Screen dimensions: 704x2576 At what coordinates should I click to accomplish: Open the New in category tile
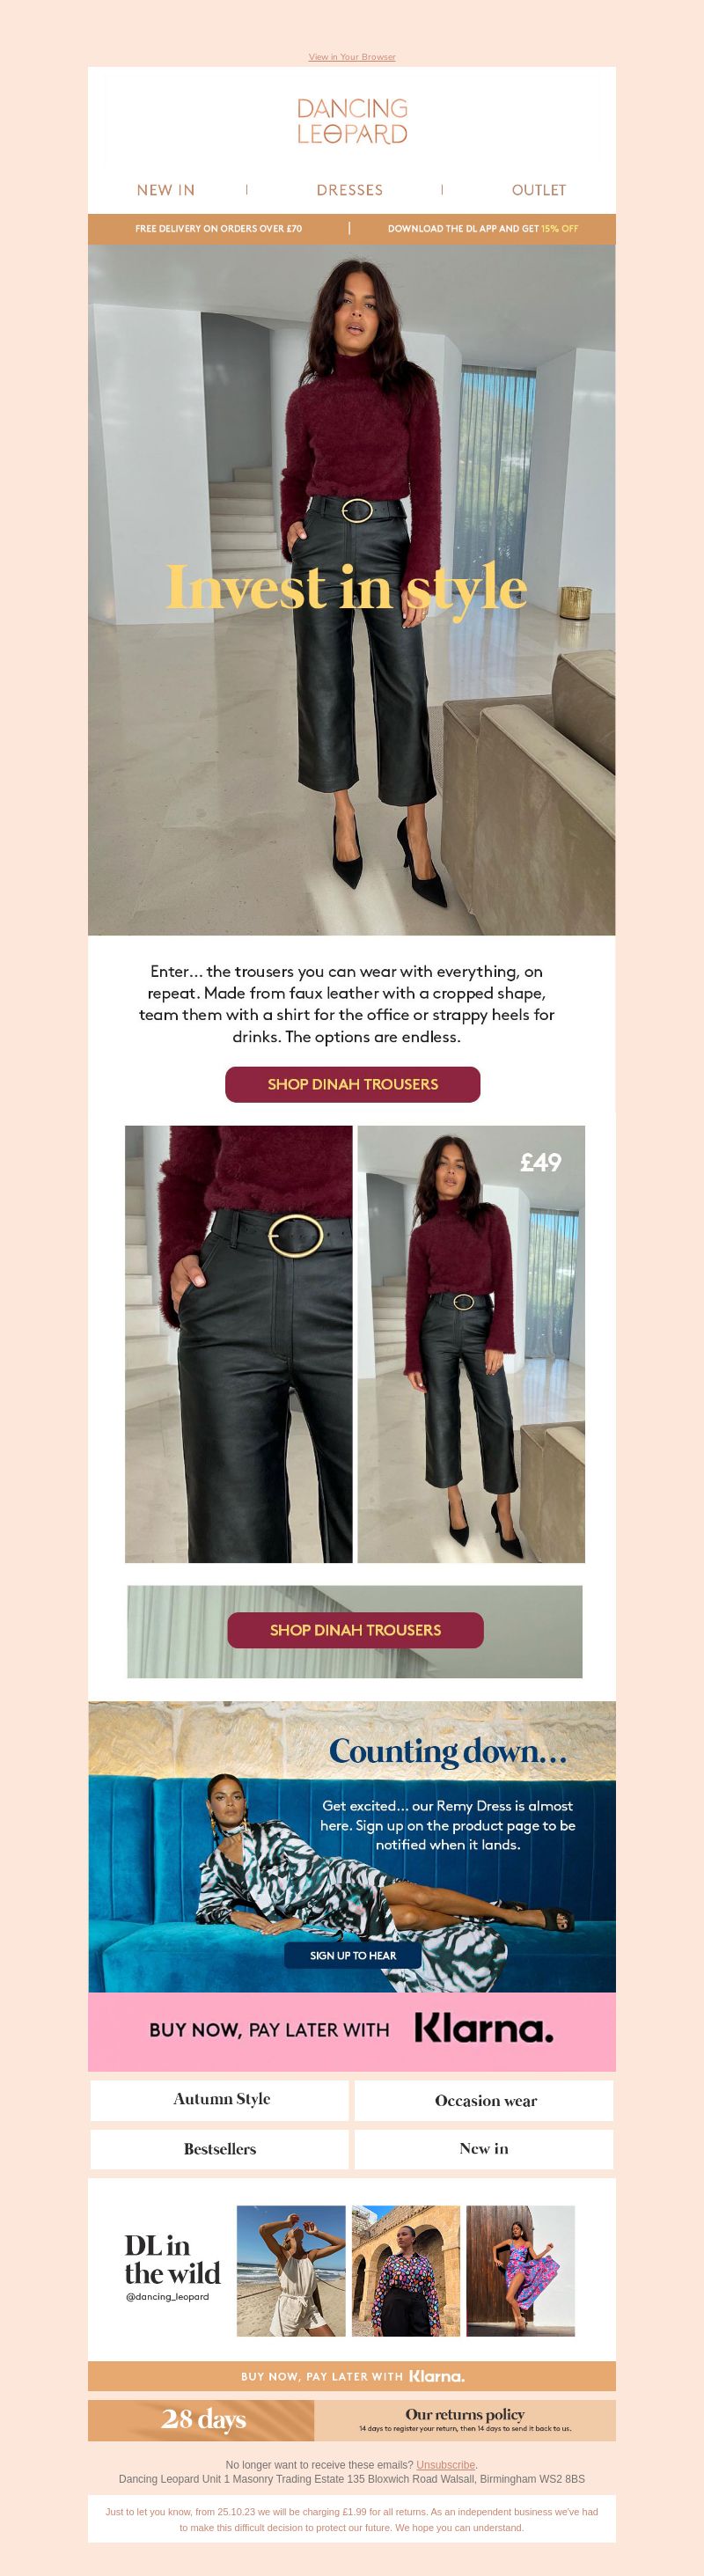tap(484, 2149)
